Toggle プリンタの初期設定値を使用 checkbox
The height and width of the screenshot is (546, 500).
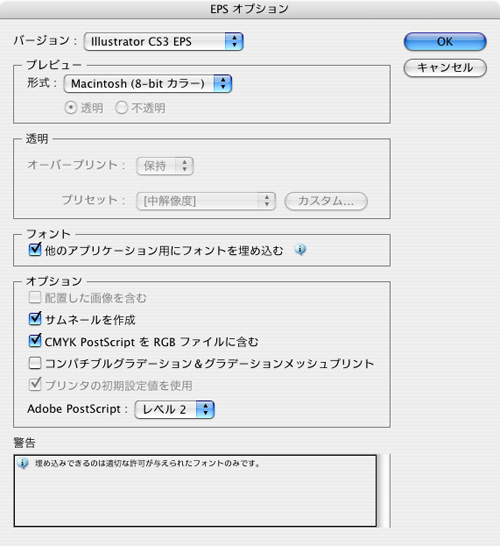tap(35, 384)
